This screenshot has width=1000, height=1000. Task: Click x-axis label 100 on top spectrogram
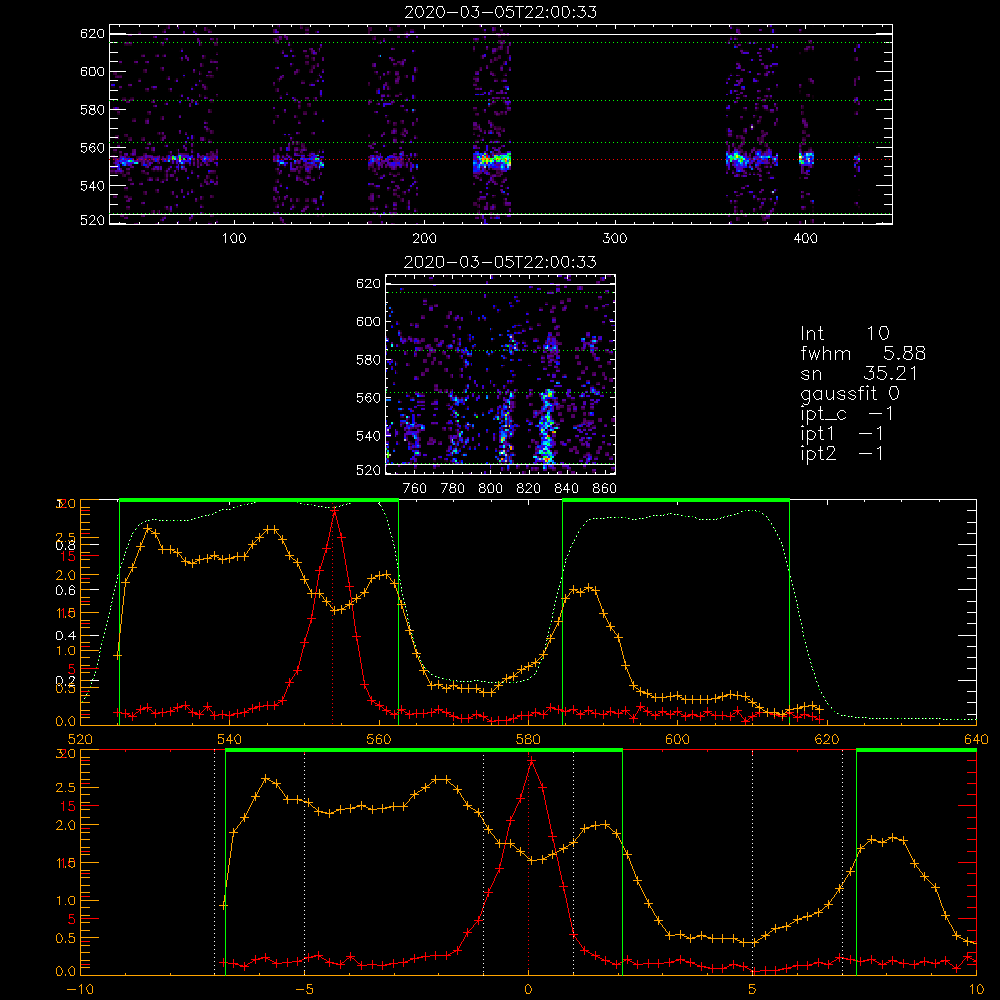coord(234,239)
